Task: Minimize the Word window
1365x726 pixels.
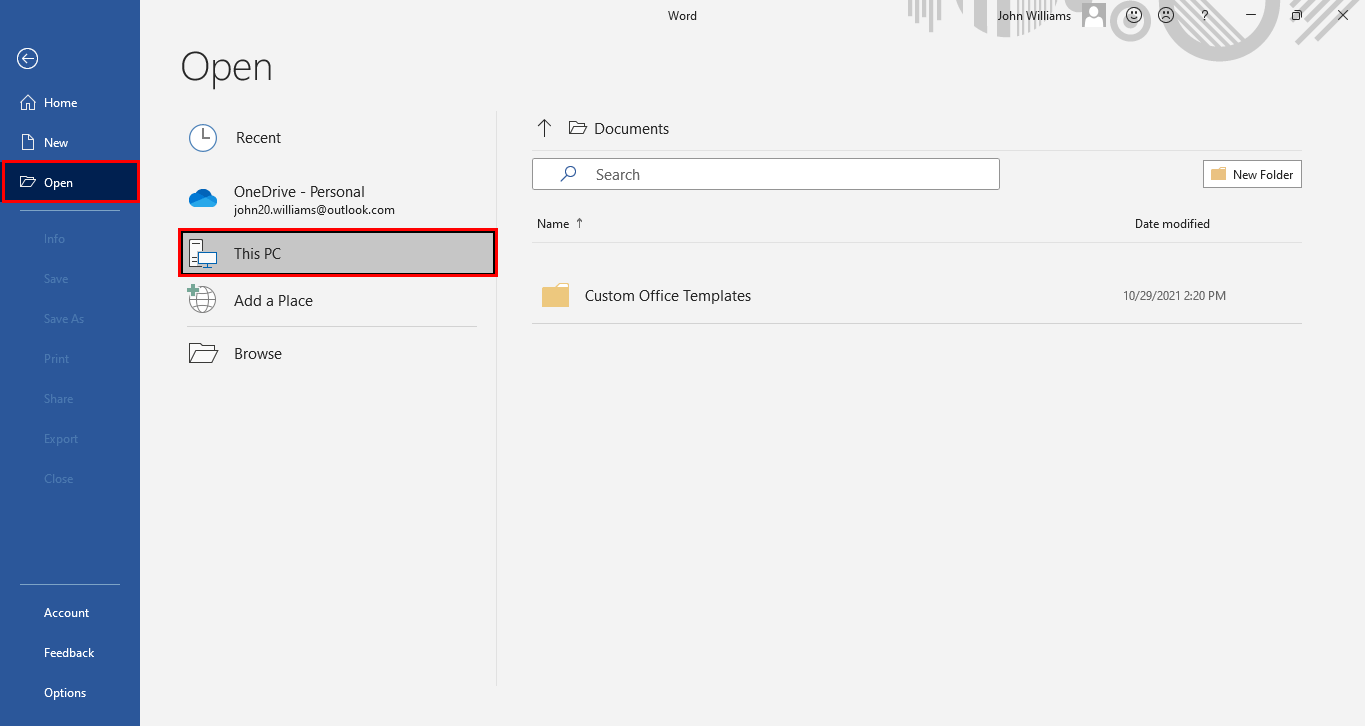Action: [1251, 16]
